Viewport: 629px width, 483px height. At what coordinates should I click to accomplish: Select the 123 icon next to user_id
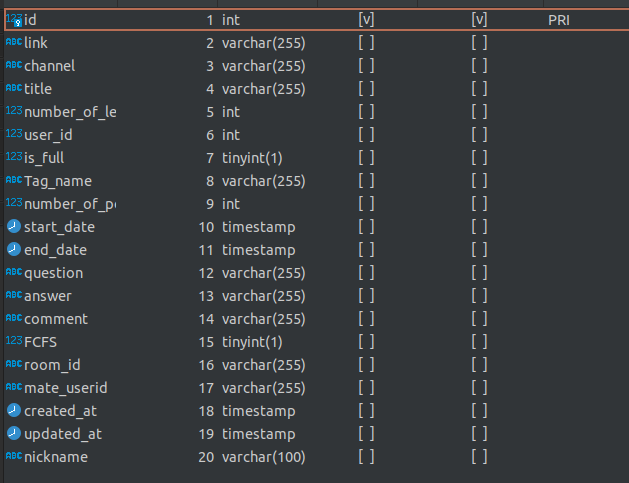point(14,134)
